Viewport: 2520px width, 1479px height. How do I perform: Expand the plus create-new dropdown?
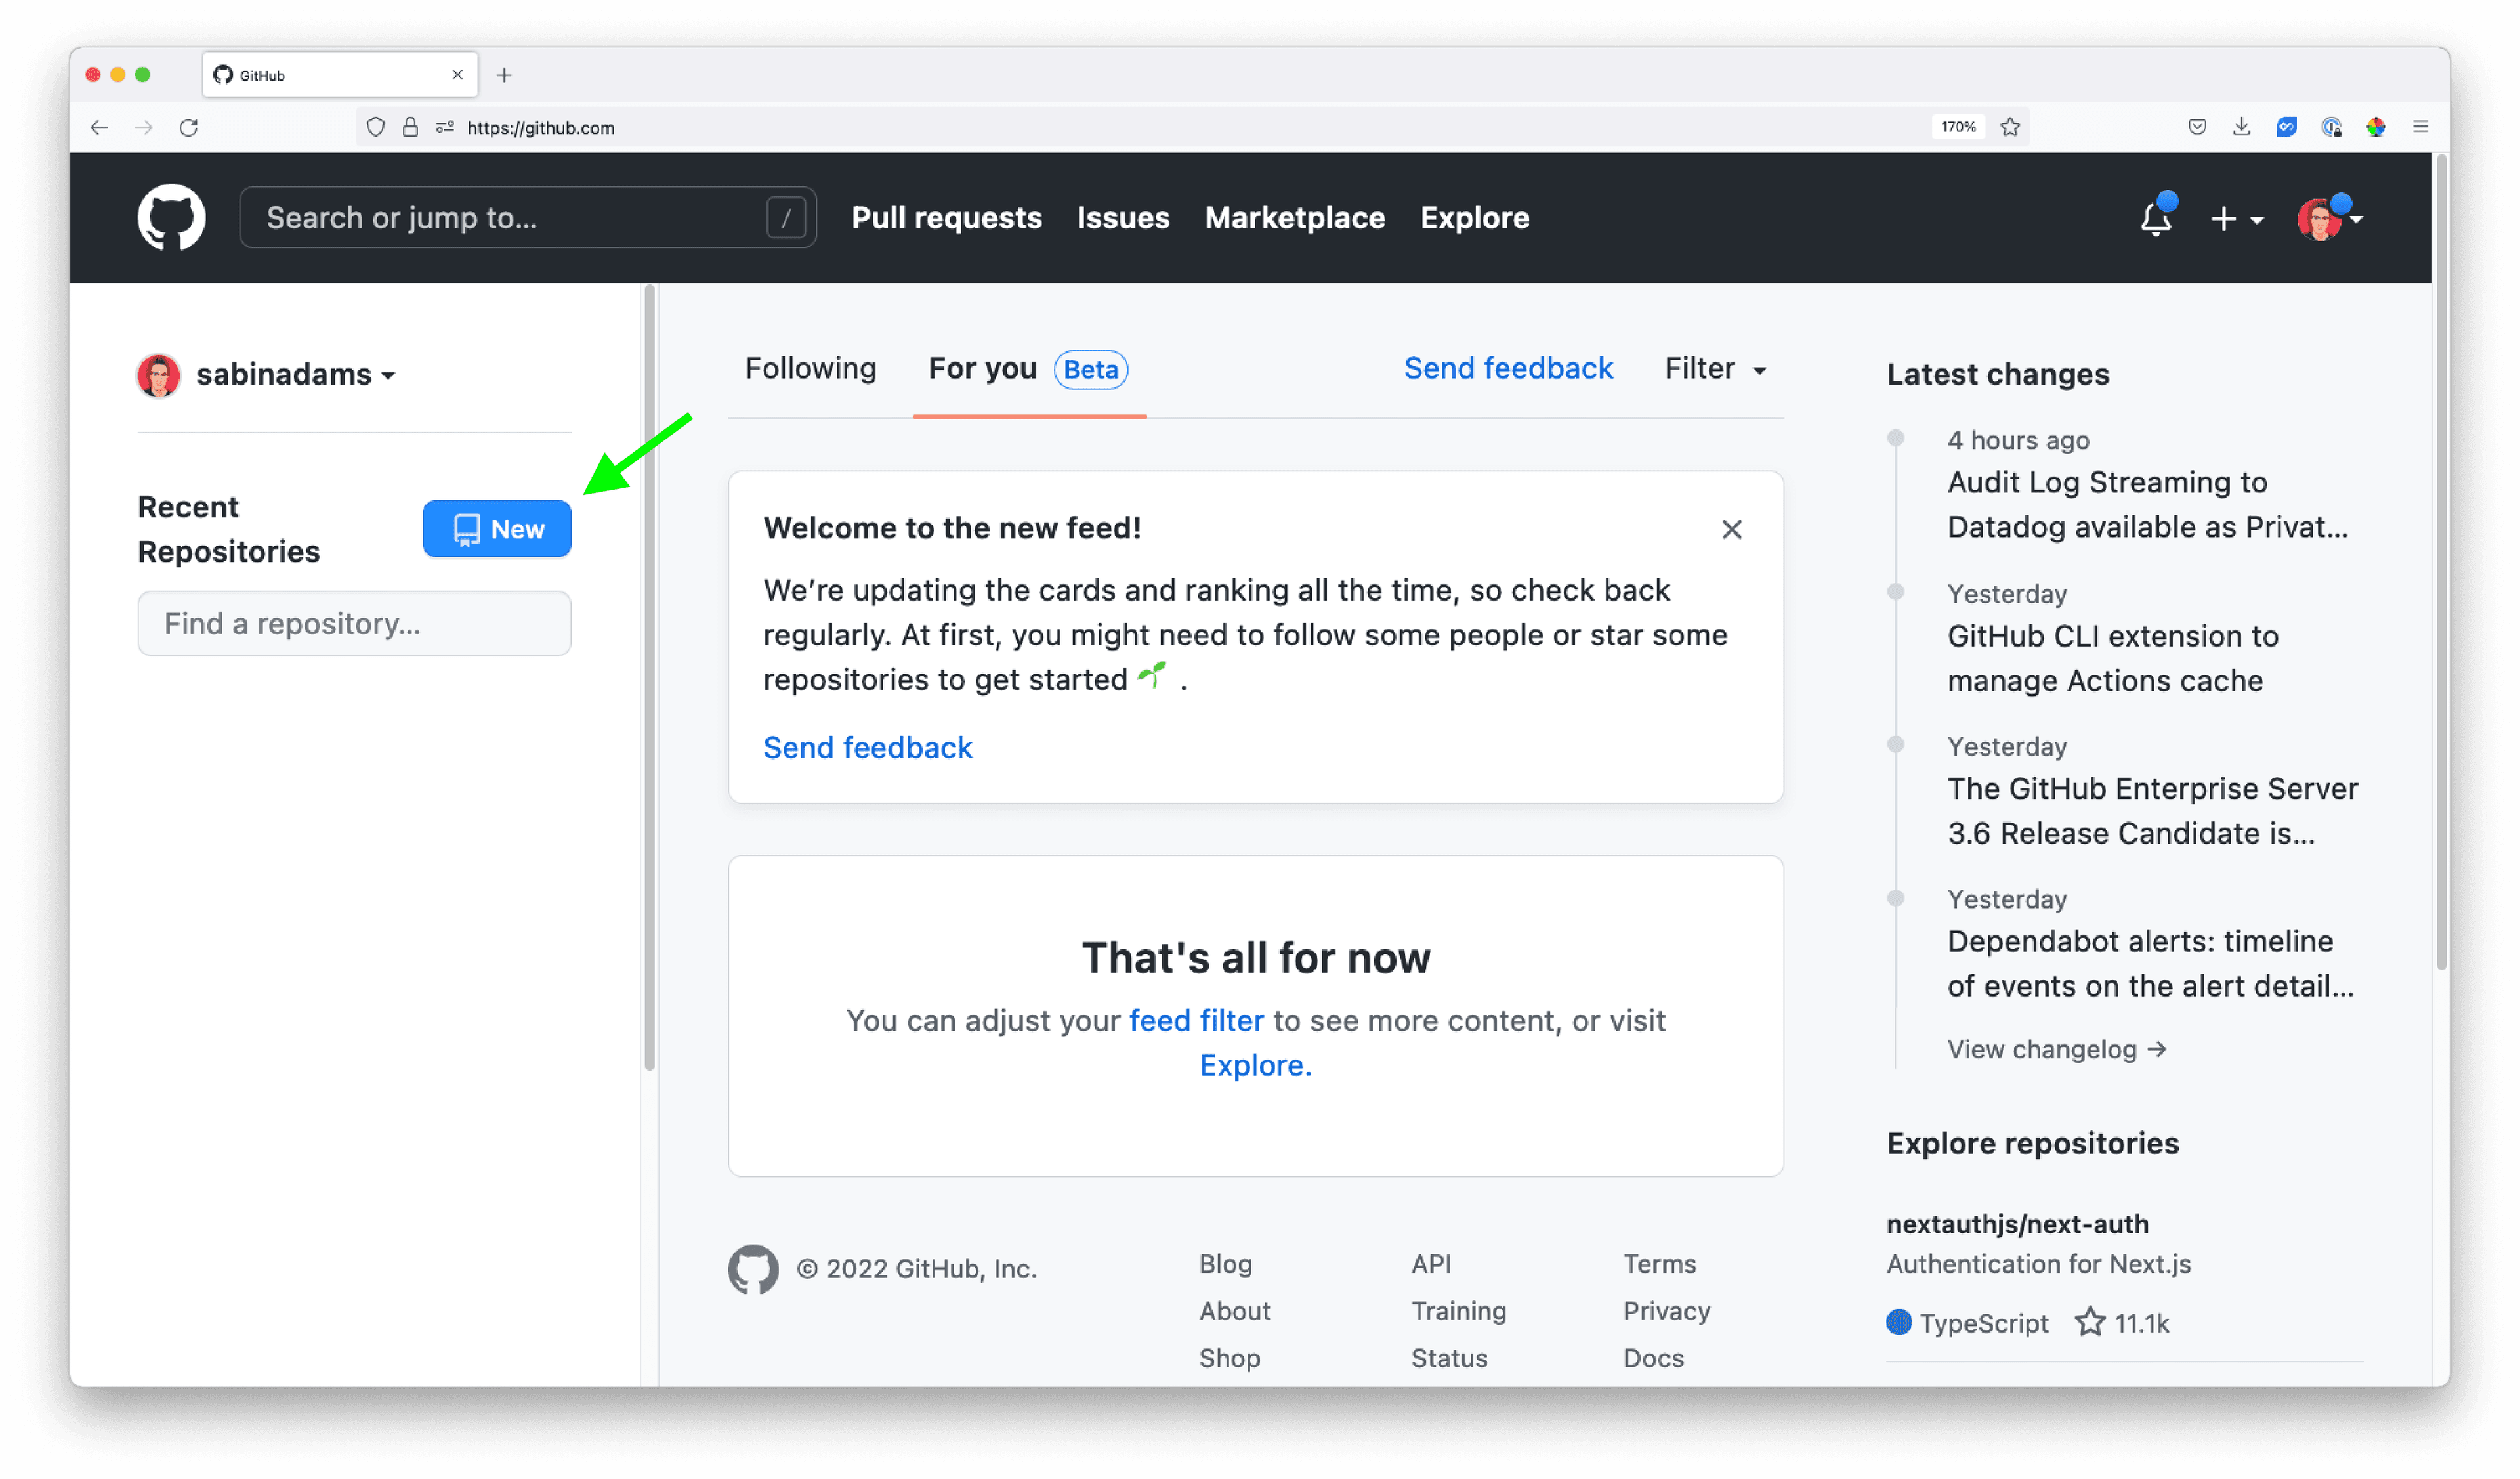(x=2236, y=218)
